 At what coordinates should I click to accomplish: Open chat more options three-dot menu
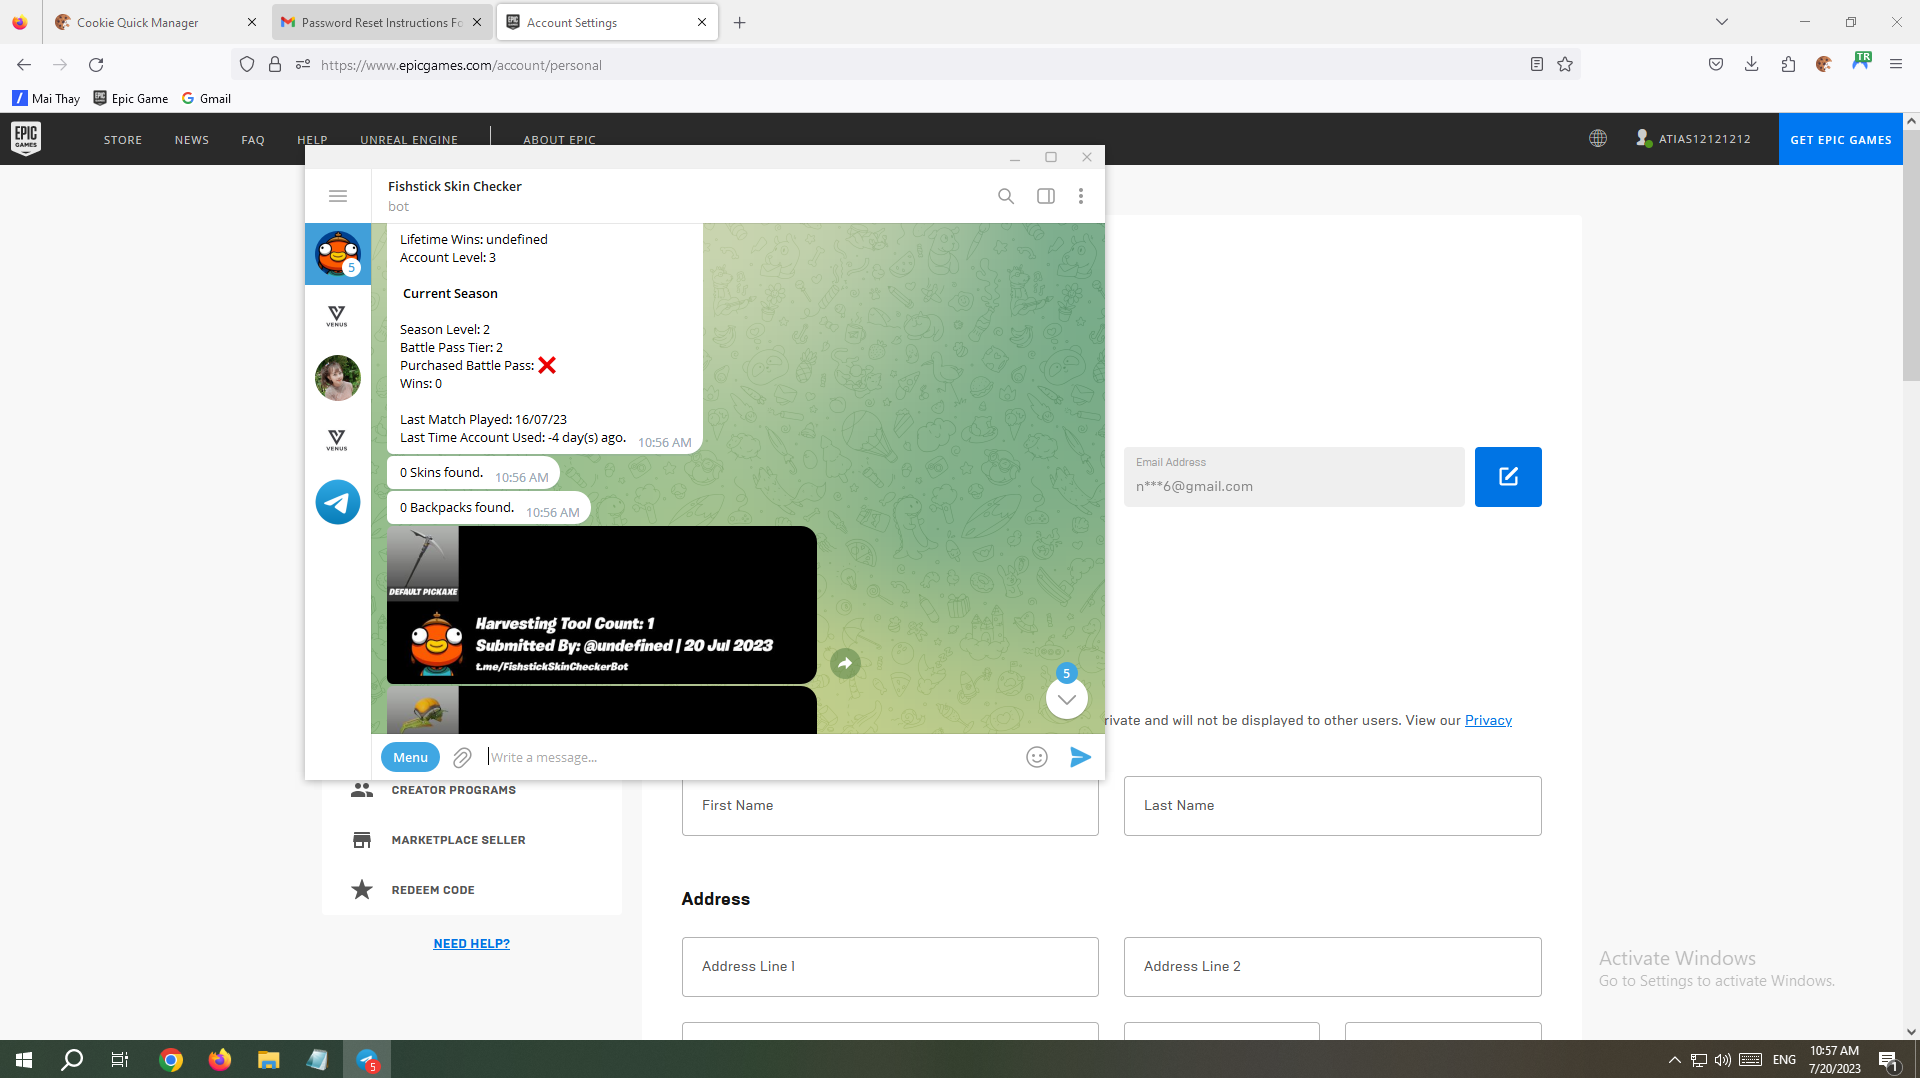(x=1081, y=196)
